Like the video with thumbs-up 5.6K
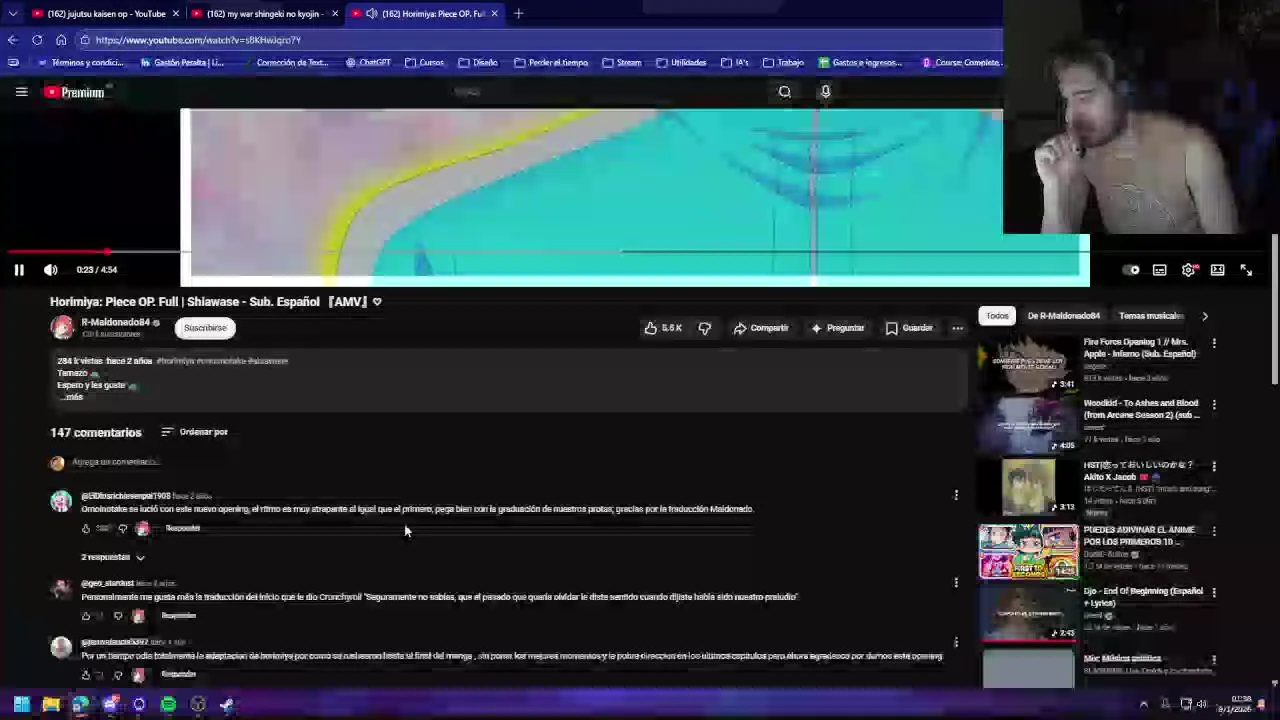Viewport: 1280px width, 720px height. pos(663,328)
